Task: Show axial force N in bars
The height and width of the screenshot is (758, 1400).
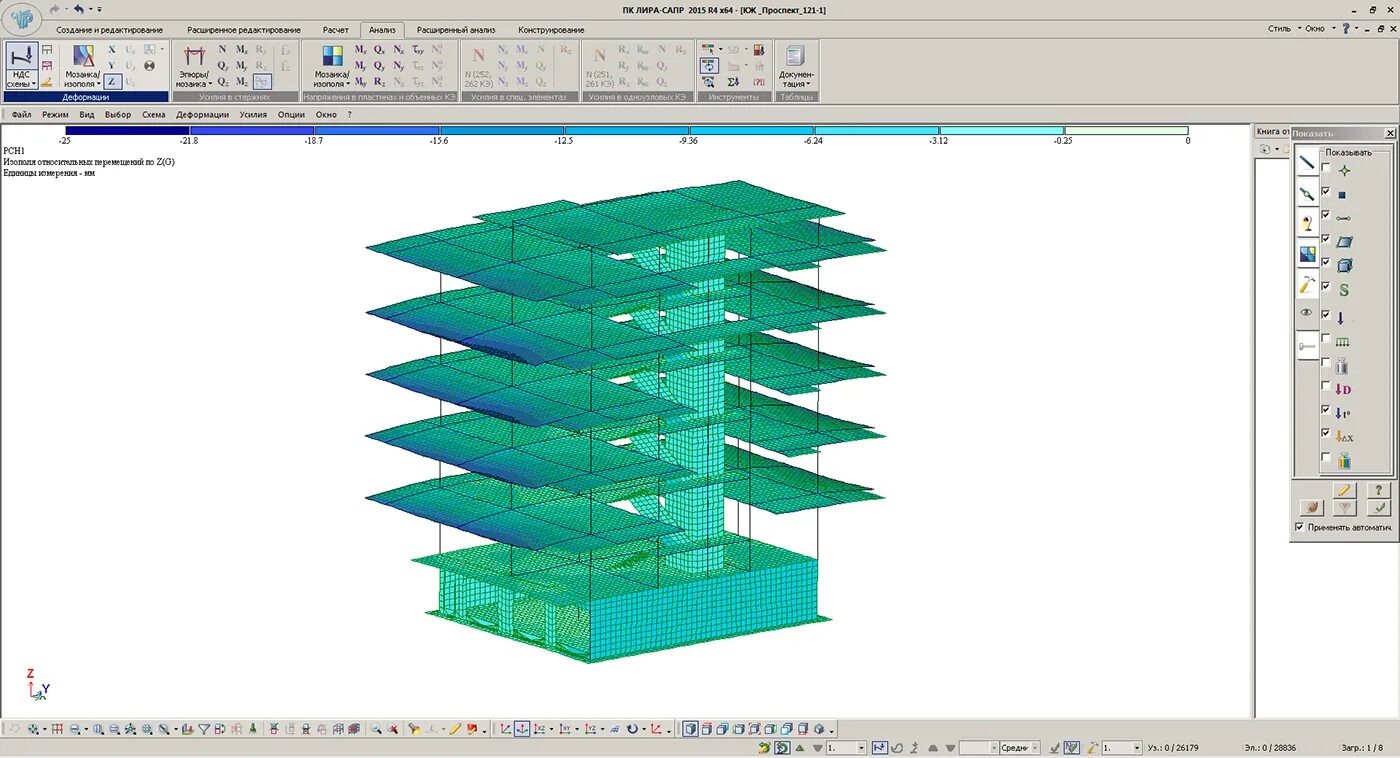Action: 222,49
